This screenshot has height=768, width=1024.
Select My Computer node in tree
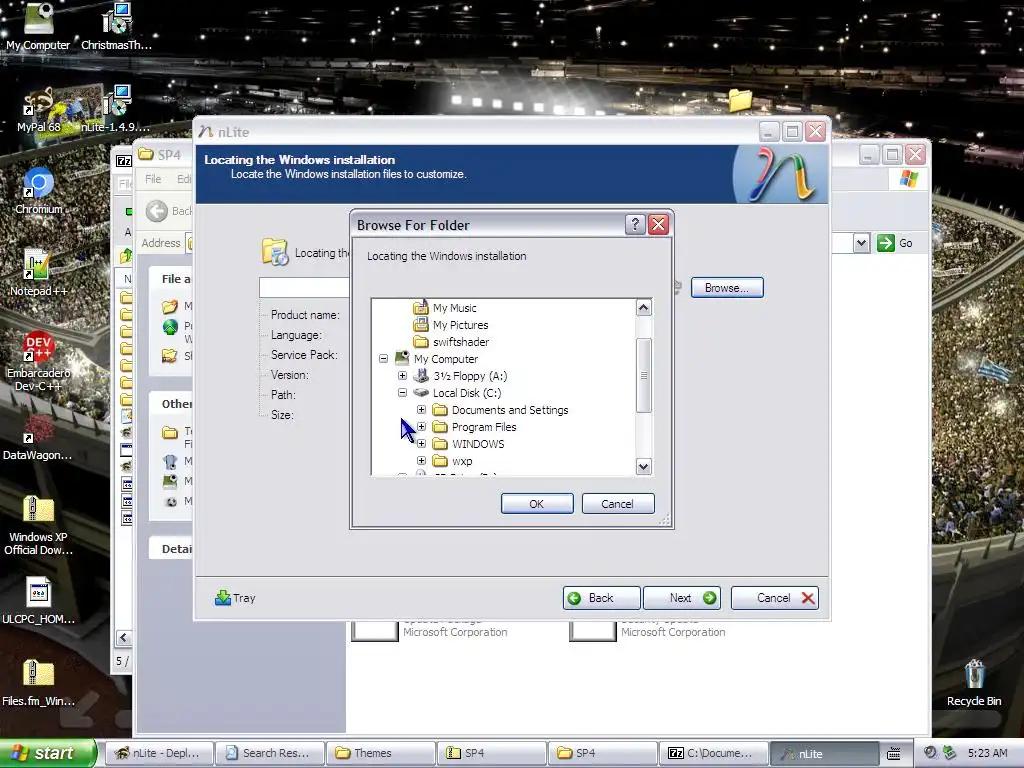445,359
